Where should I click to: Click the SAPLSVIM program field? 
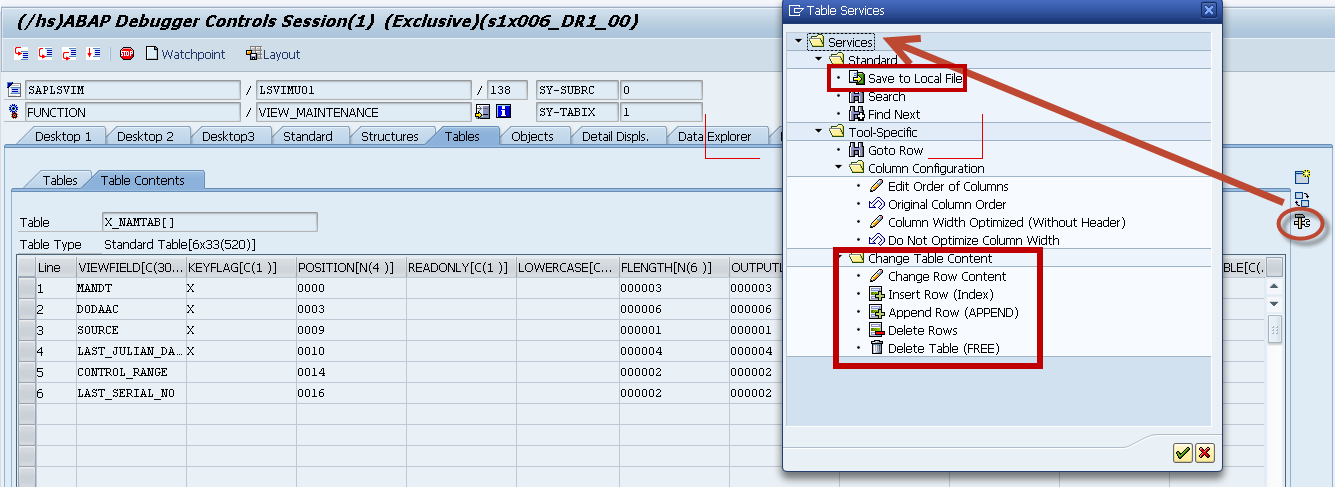pyautogui.click(x=132, y=90)
